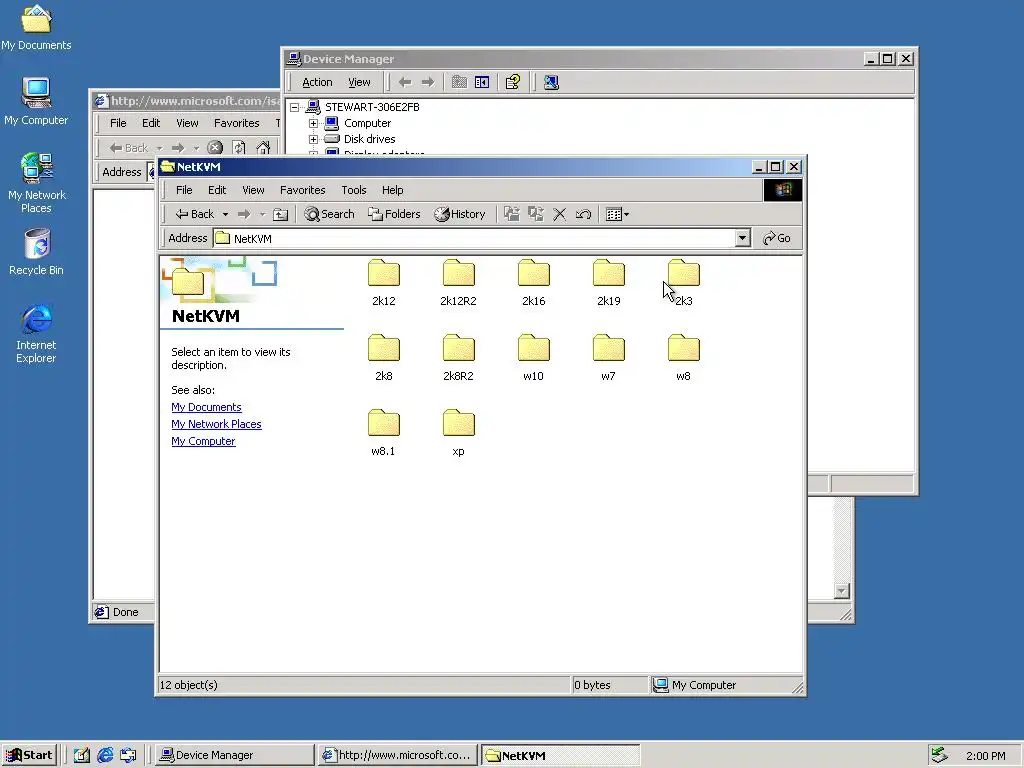Open the 2k12 folder
Image resolution: width=1024 pixels, height=768 pixels.
pos(383,282)
